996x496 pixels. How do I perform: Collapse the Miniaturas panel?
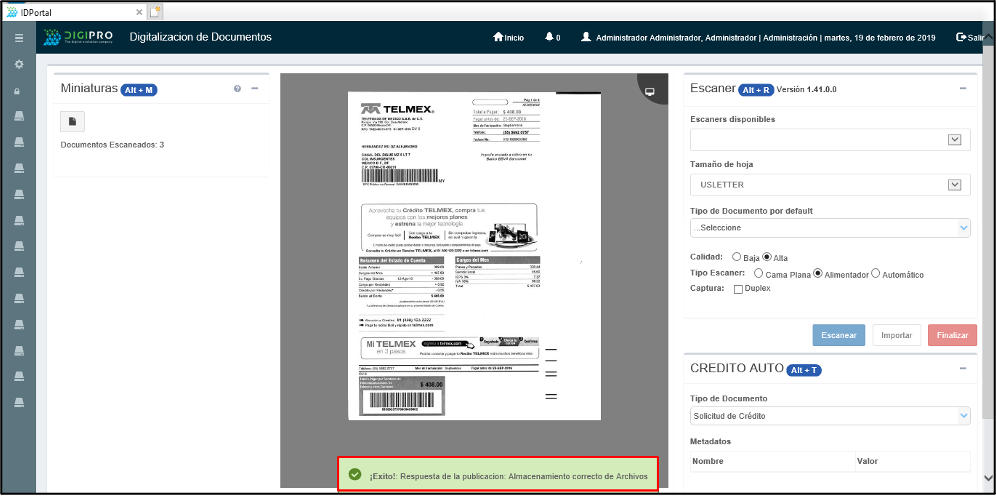point(255,89)
